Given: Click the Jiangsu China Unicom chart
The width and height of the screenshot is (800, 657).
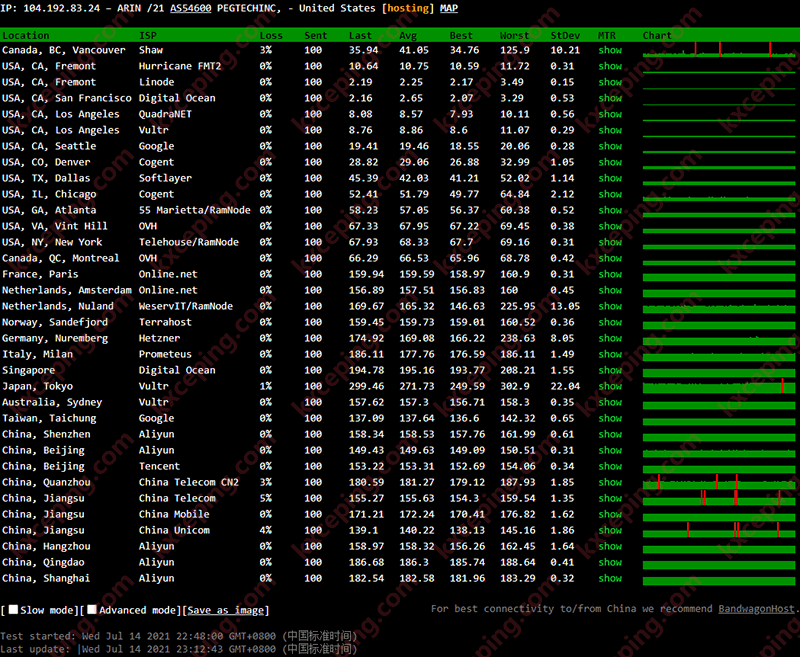Looking at the screenshot, I should tap(719, 530).
